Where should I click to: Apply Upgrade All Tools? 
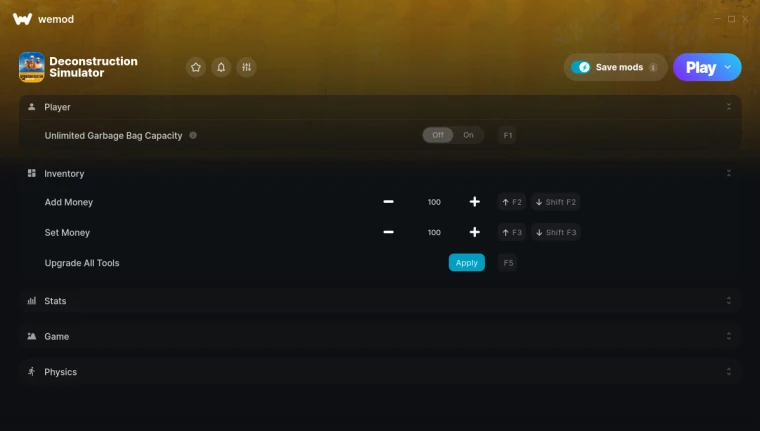[x=466, y=263]
